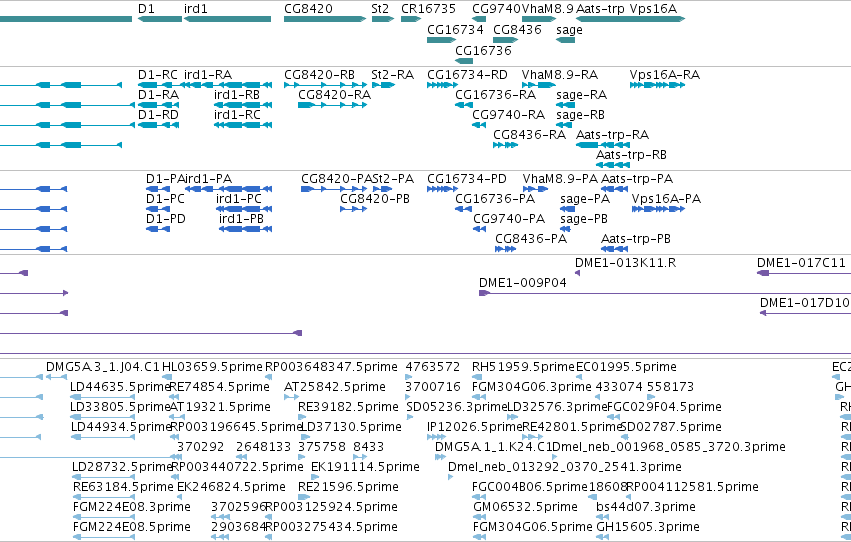Open protein CG16734-PD
This screenshot has width=851, height=542.
click(467, 178)
